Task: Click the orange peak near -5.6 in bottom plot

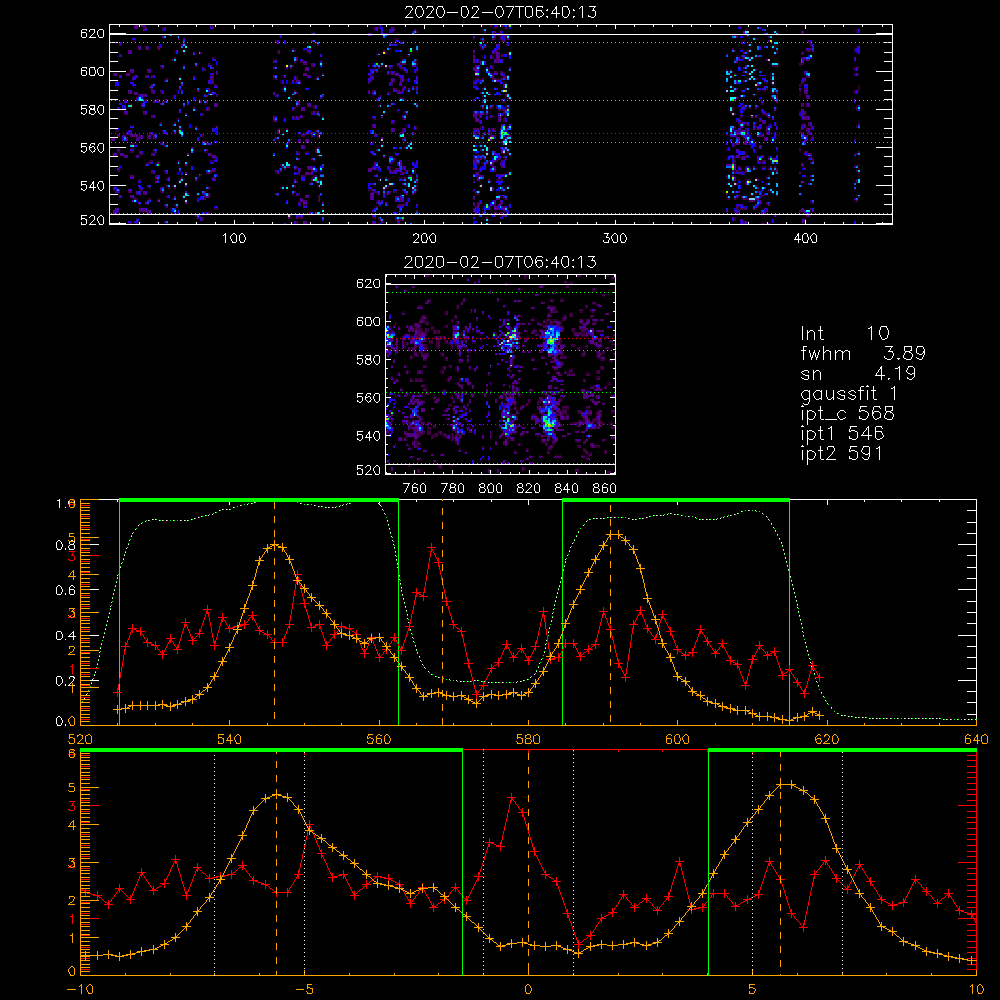Action: (x=277, y=795)
